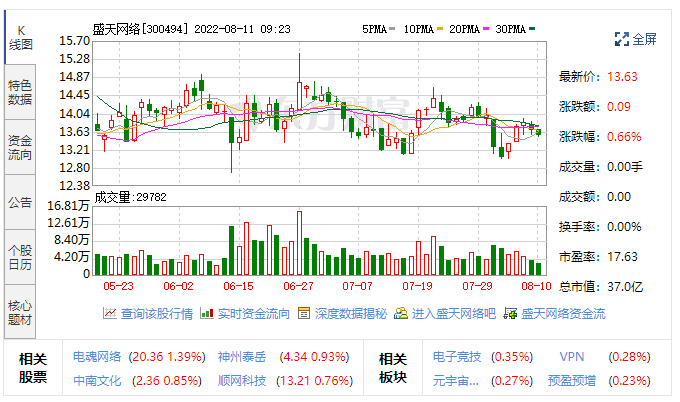The height and width of the screenshot is (402, 680).
Task: Click the 总市值 value 37.0亿
Action: click(625, 287)
